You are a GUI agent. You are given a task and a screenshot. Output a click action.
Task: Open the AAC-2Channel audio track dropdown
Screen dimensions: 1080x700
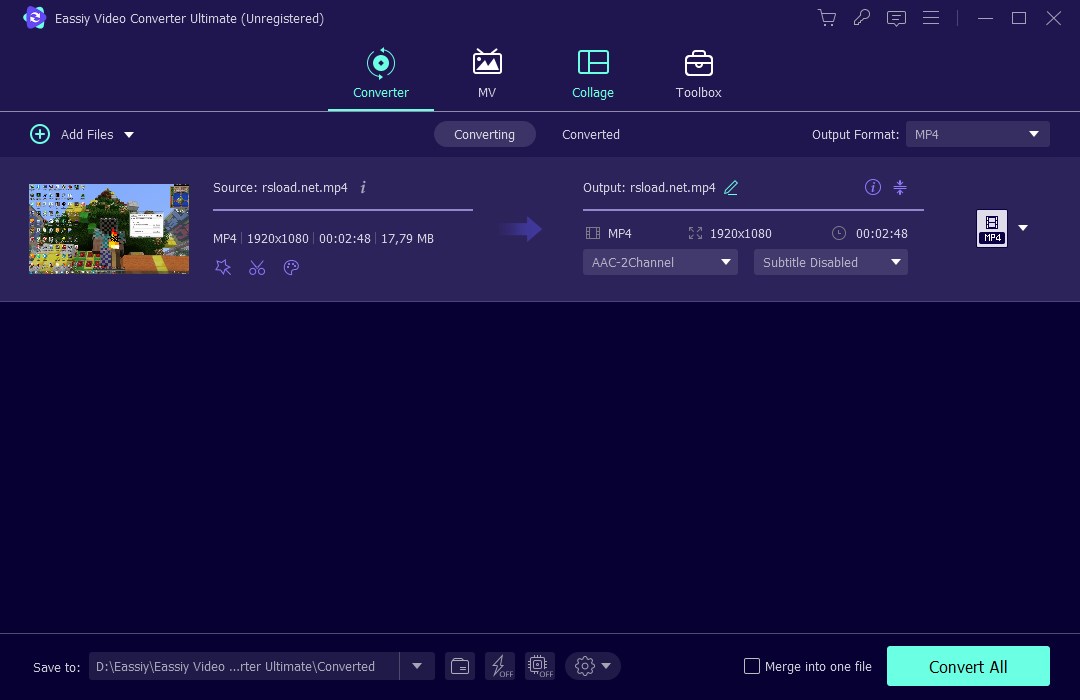[x=660, y=262]
